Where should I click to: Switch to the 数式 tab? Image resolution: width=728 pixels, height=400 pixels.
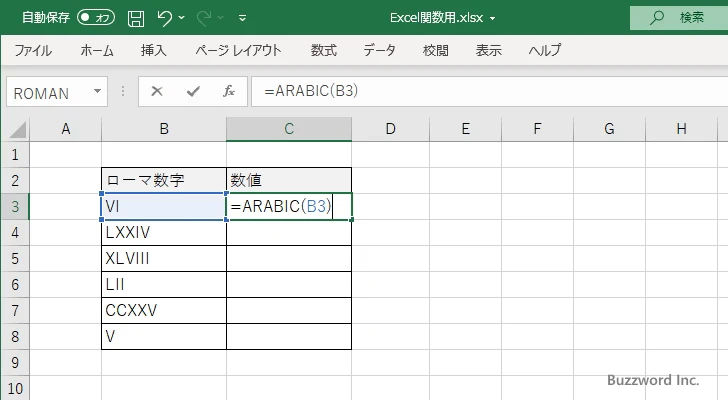(324, 50)
